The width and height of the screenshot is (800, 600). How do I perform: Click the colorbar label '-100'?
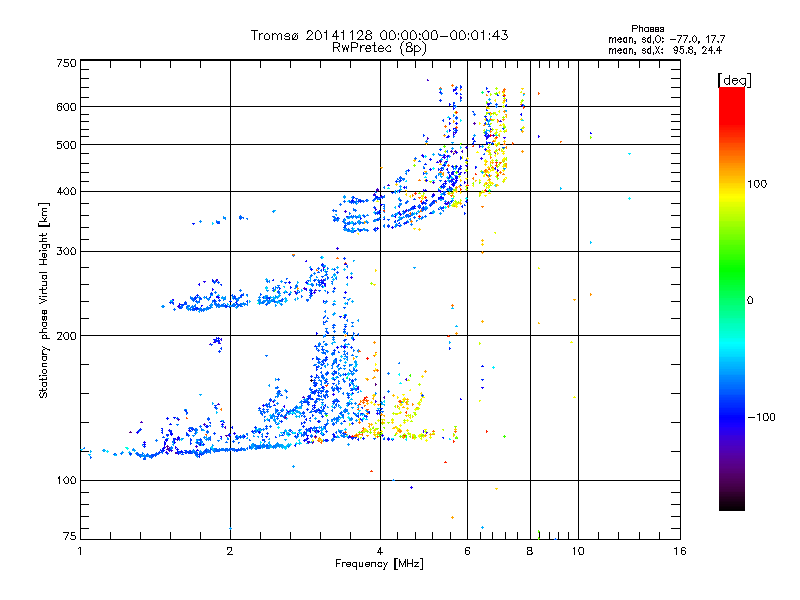pos(761,417)
